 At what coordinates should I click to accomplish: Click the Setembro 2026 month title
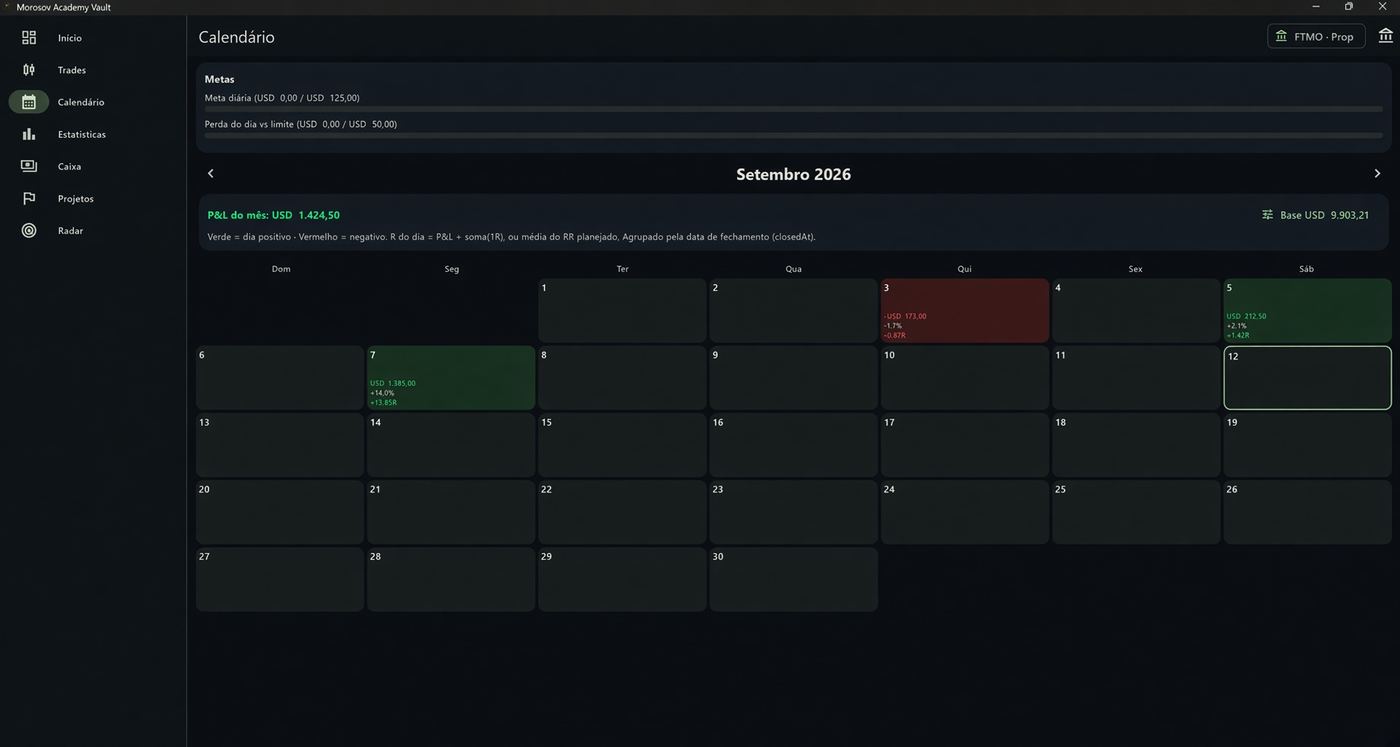coord(793,174)
